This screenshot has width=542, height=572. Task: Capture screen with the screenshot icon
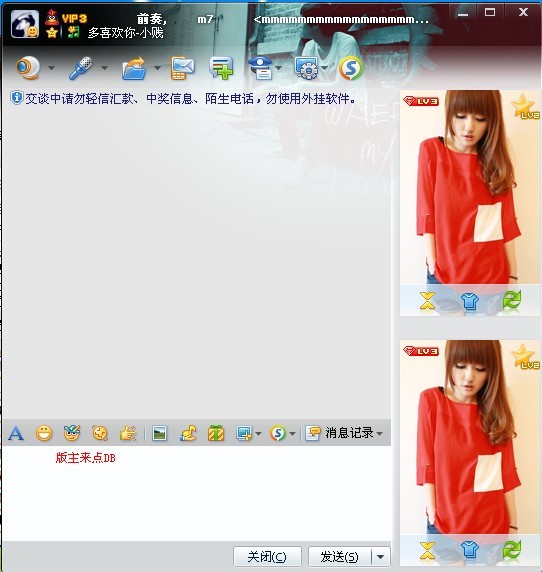pyautogui.click(x=244, y=433)
